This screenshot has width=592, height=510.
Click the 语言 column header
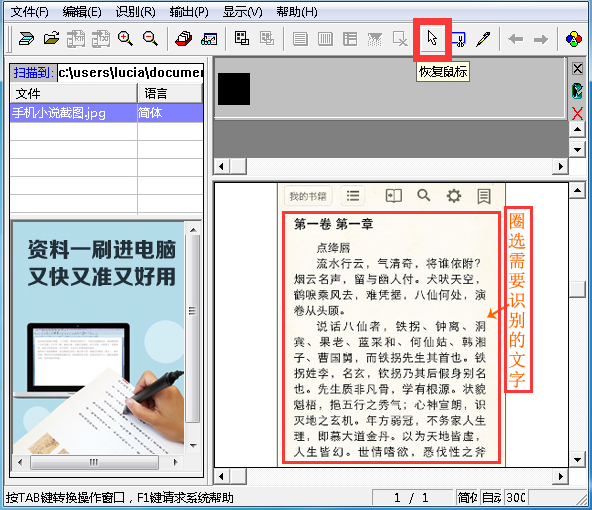[170, 94]
